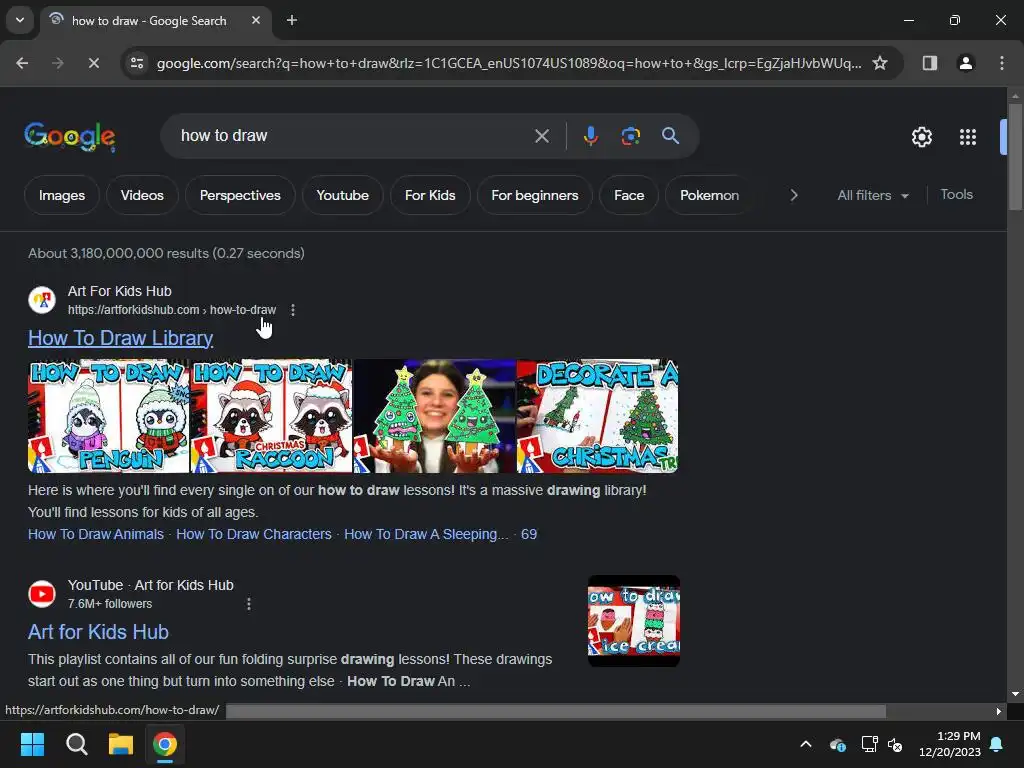The height and width of the screenshot is (768, 1024).
Task: Bookmark this page with the star icon
Action: [x=880, y=63]
